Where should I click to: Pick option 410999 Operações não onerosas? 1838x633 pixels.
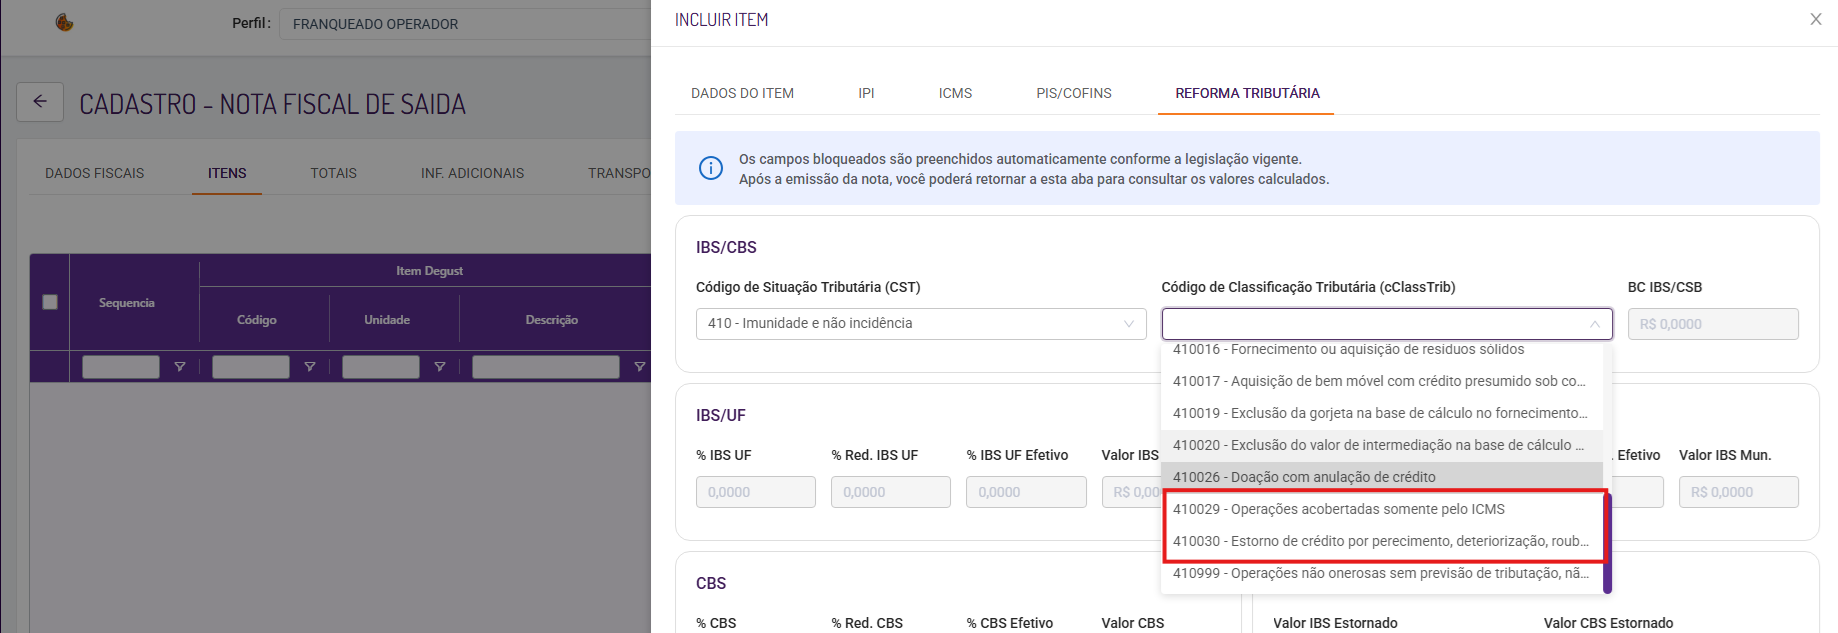click(x=1380, y=573)
